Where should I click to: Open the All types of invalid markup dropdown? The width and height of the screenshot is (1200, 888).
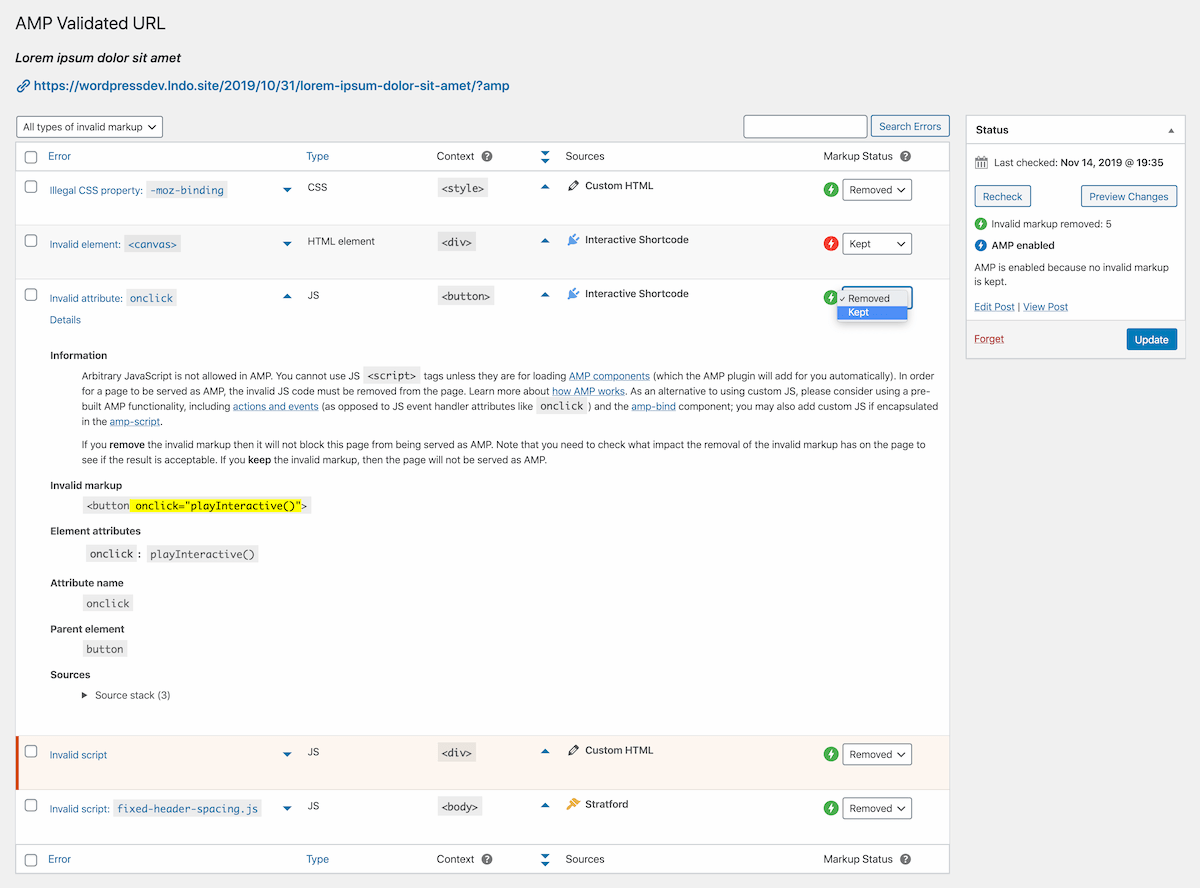[90, 127]
